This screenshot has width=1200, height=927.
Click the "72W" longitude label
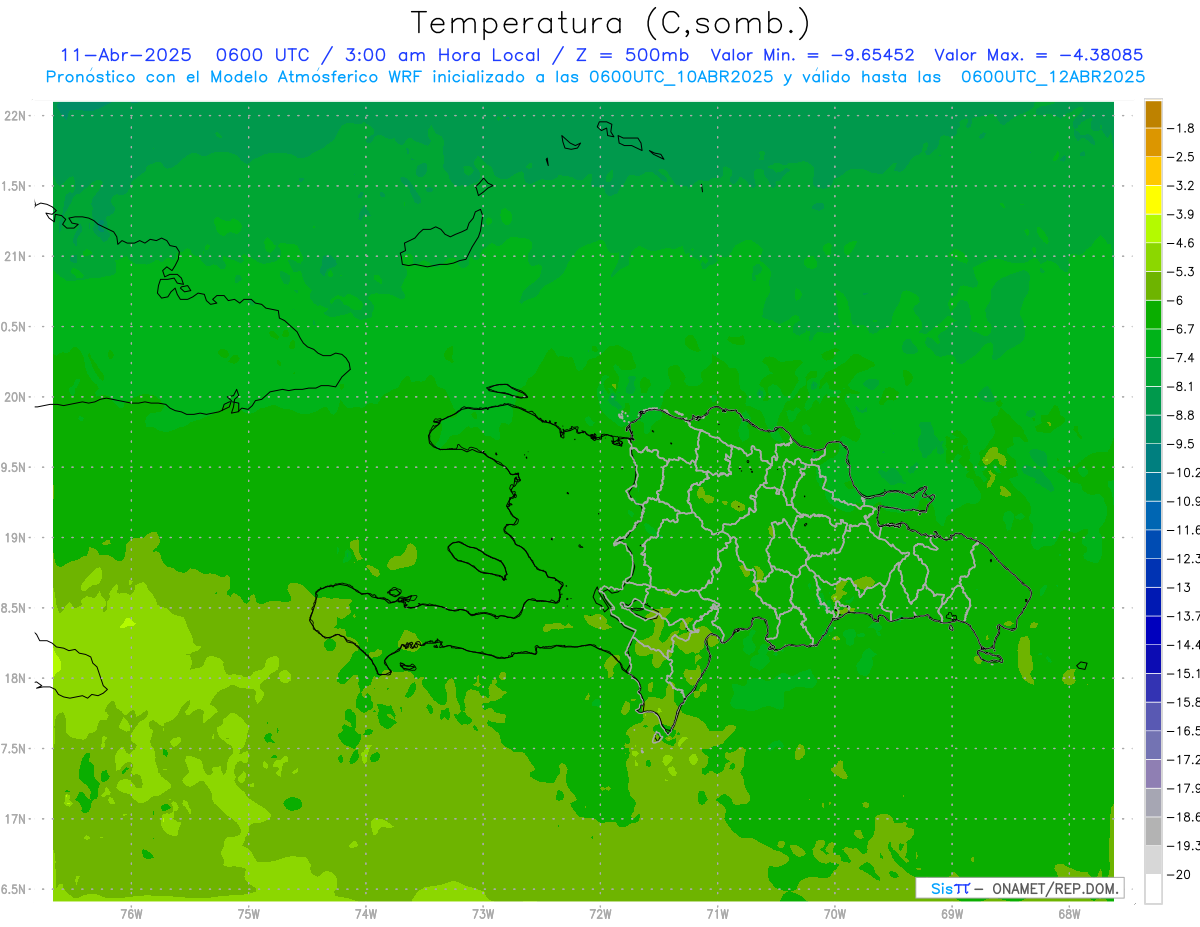(x=600, y=913)
